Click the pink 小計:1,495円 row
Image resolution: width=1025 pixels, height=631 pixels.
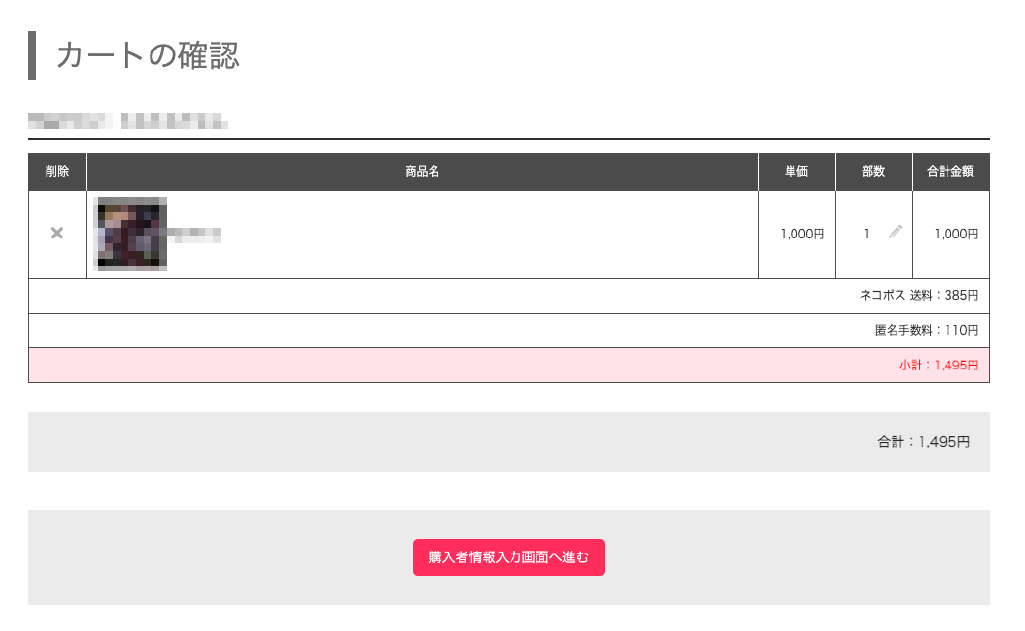tap(937, 366)
